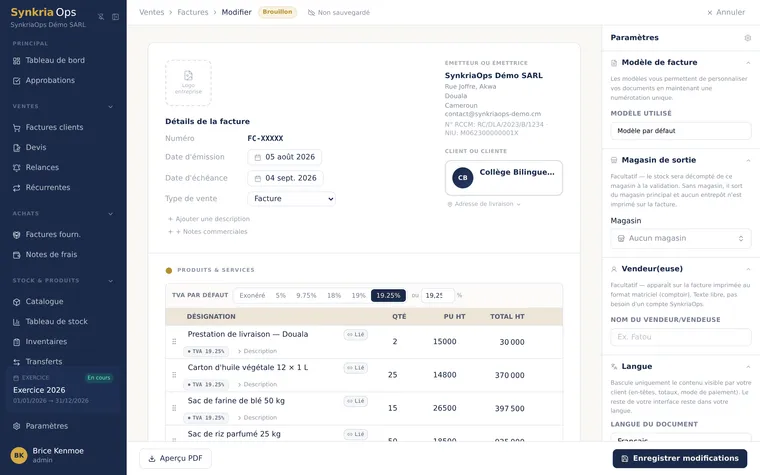760x475 pixels.
Task: Upload a Logo entreprise image
Action: point(188,83)
